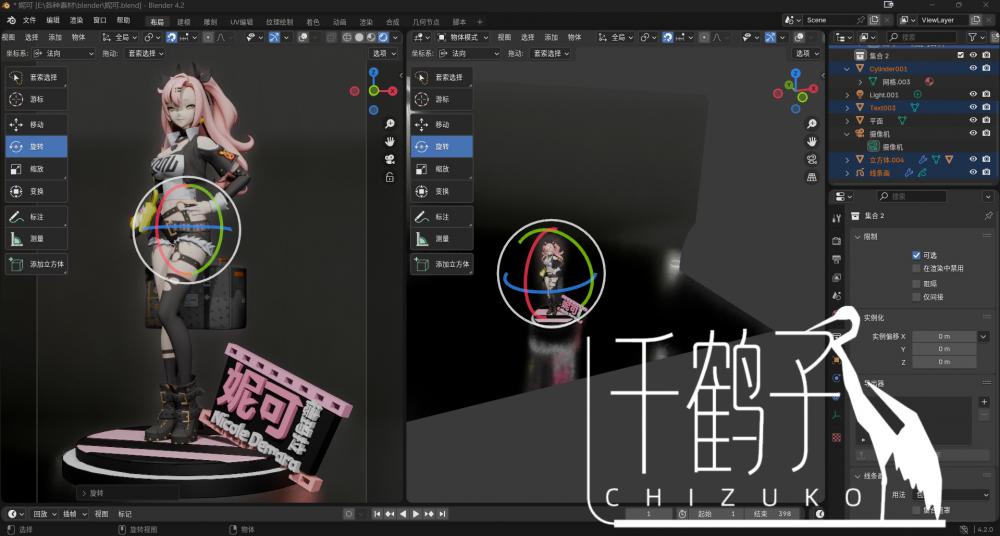This screenshot has height=536, width=1000.
Task: Toggle camera view icon in left viewport
Action: 390,160
